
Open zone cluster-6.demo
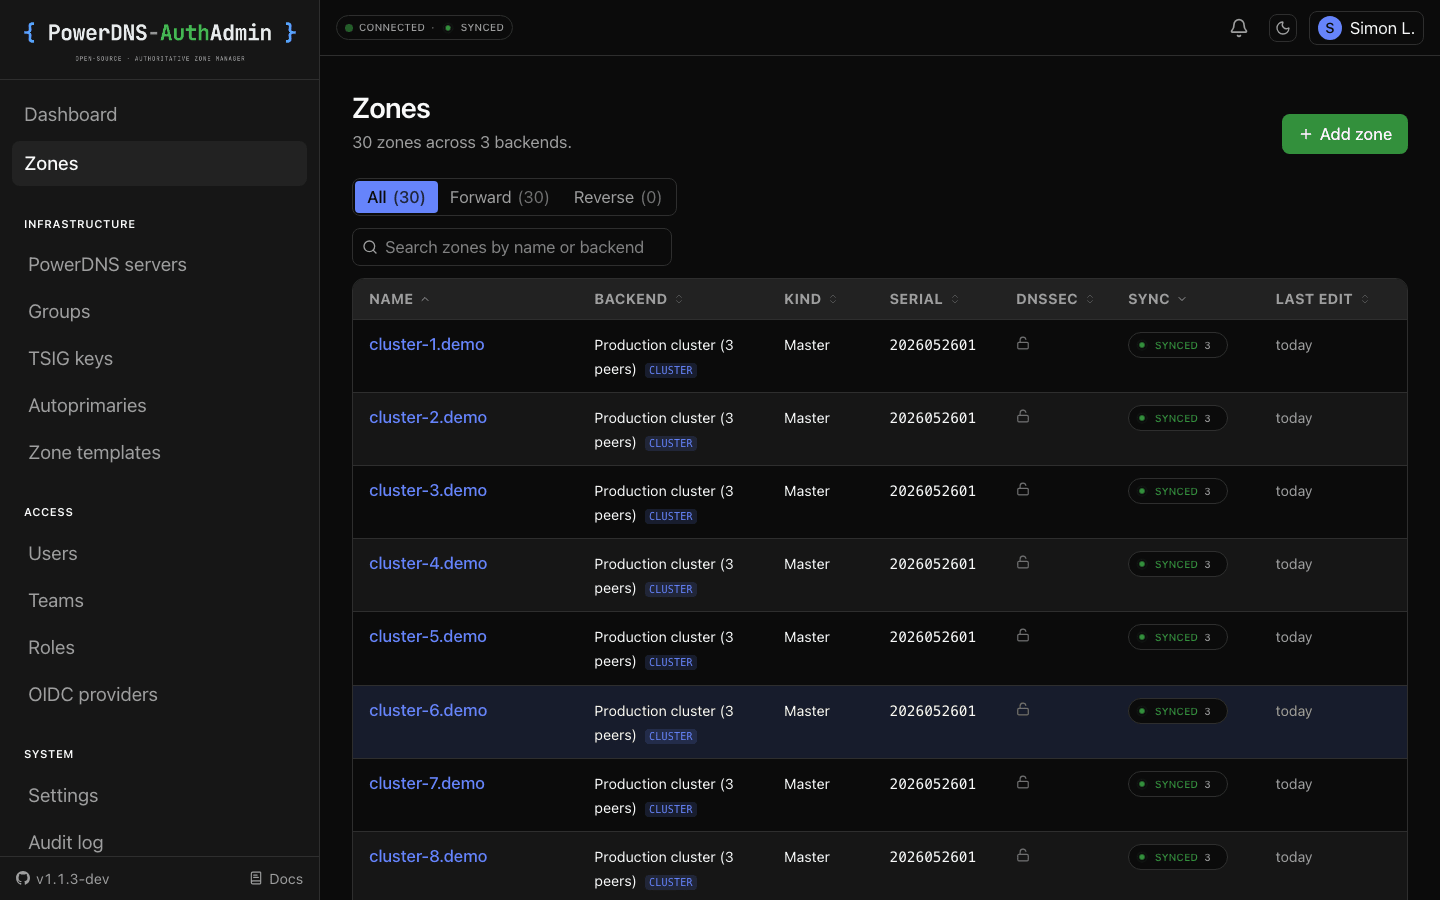428,710
